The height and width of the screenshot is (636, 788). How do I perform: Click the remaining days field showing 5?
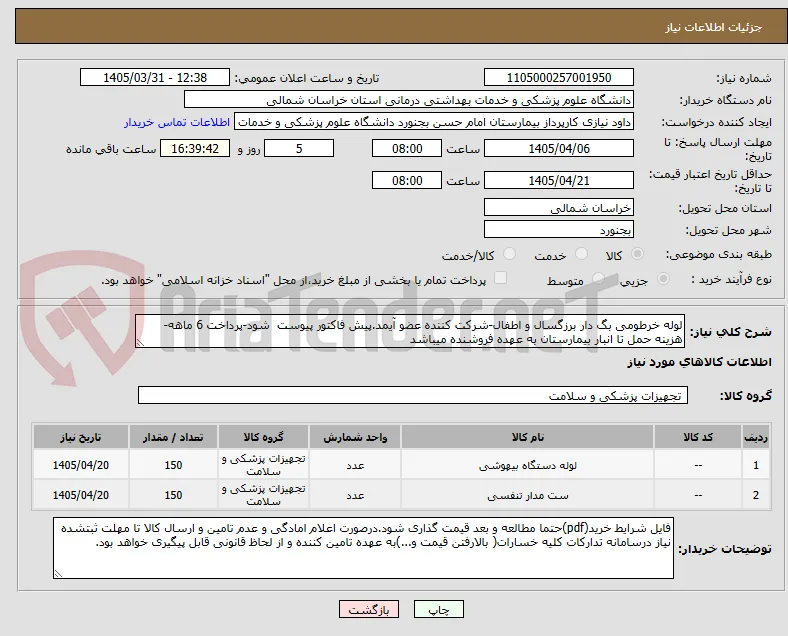pos(299,149)
